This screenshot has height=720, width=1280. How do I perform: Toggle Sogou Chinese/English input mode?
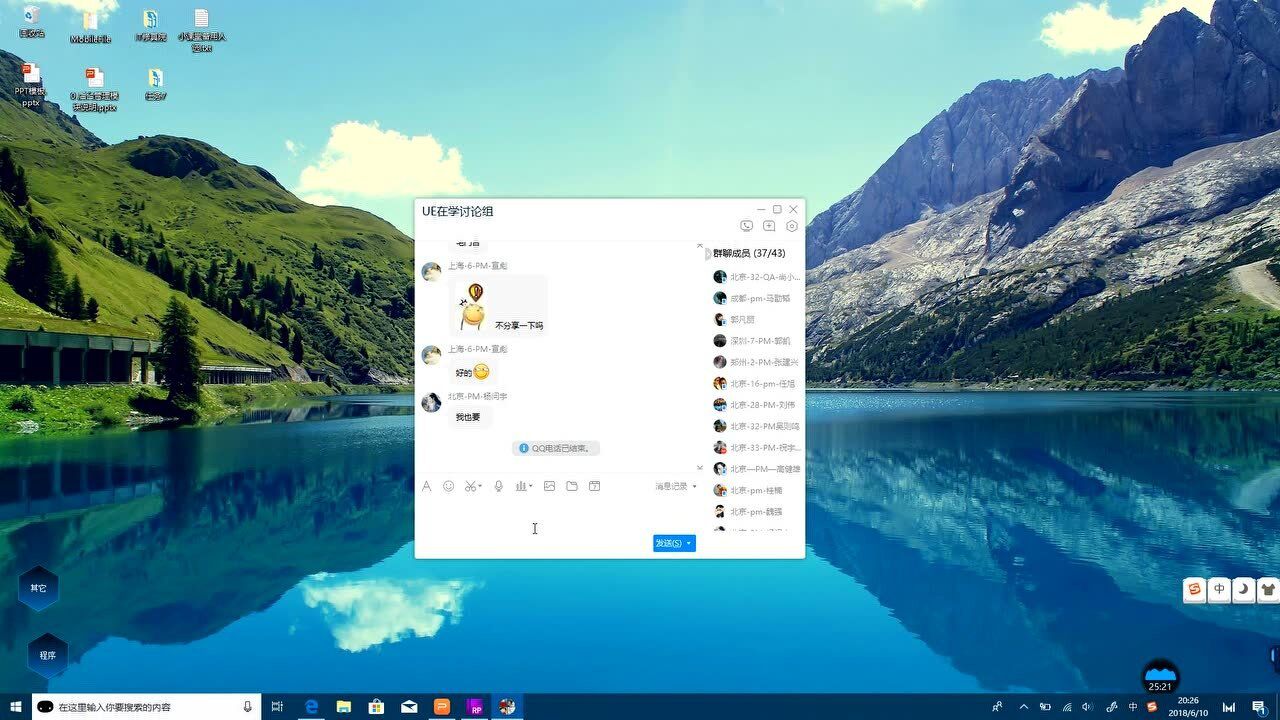pos(1219,590)
